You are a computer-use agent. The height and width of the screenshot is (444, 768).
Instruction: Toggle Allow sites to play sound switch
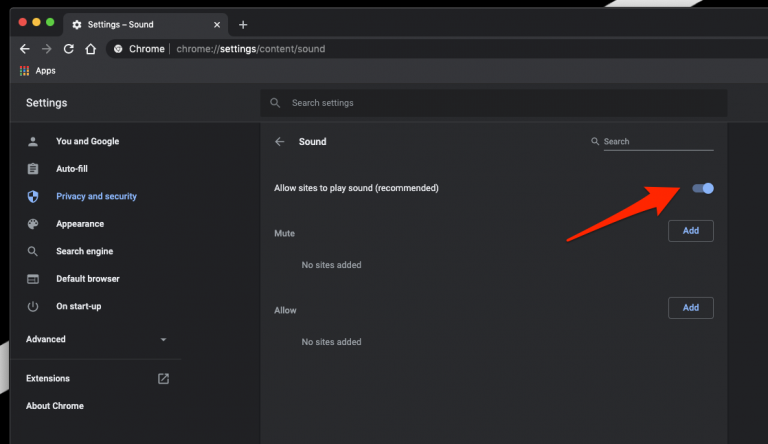coord(703,188)
